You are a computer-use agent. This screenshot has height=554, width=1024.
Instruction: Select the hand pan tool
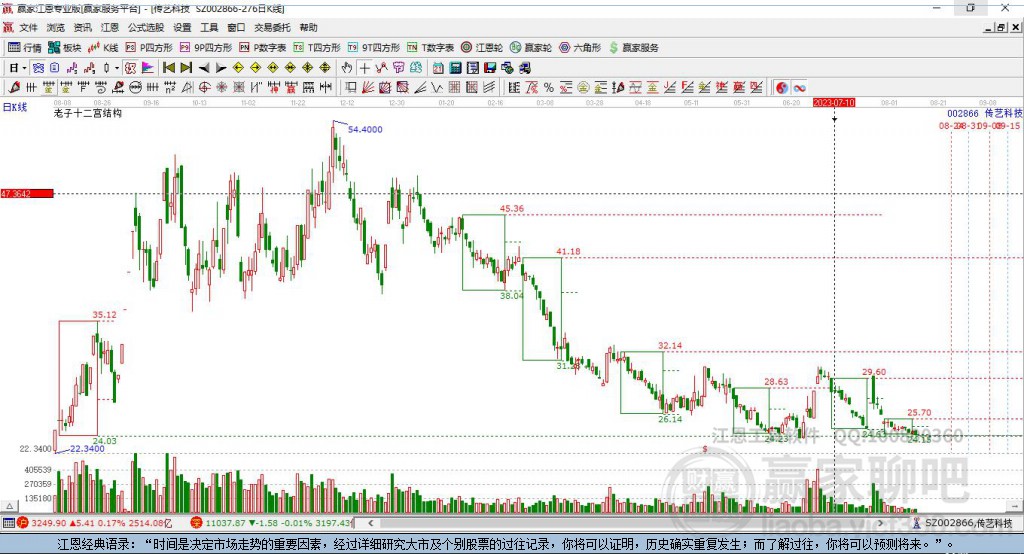click(x=347, y=68)
